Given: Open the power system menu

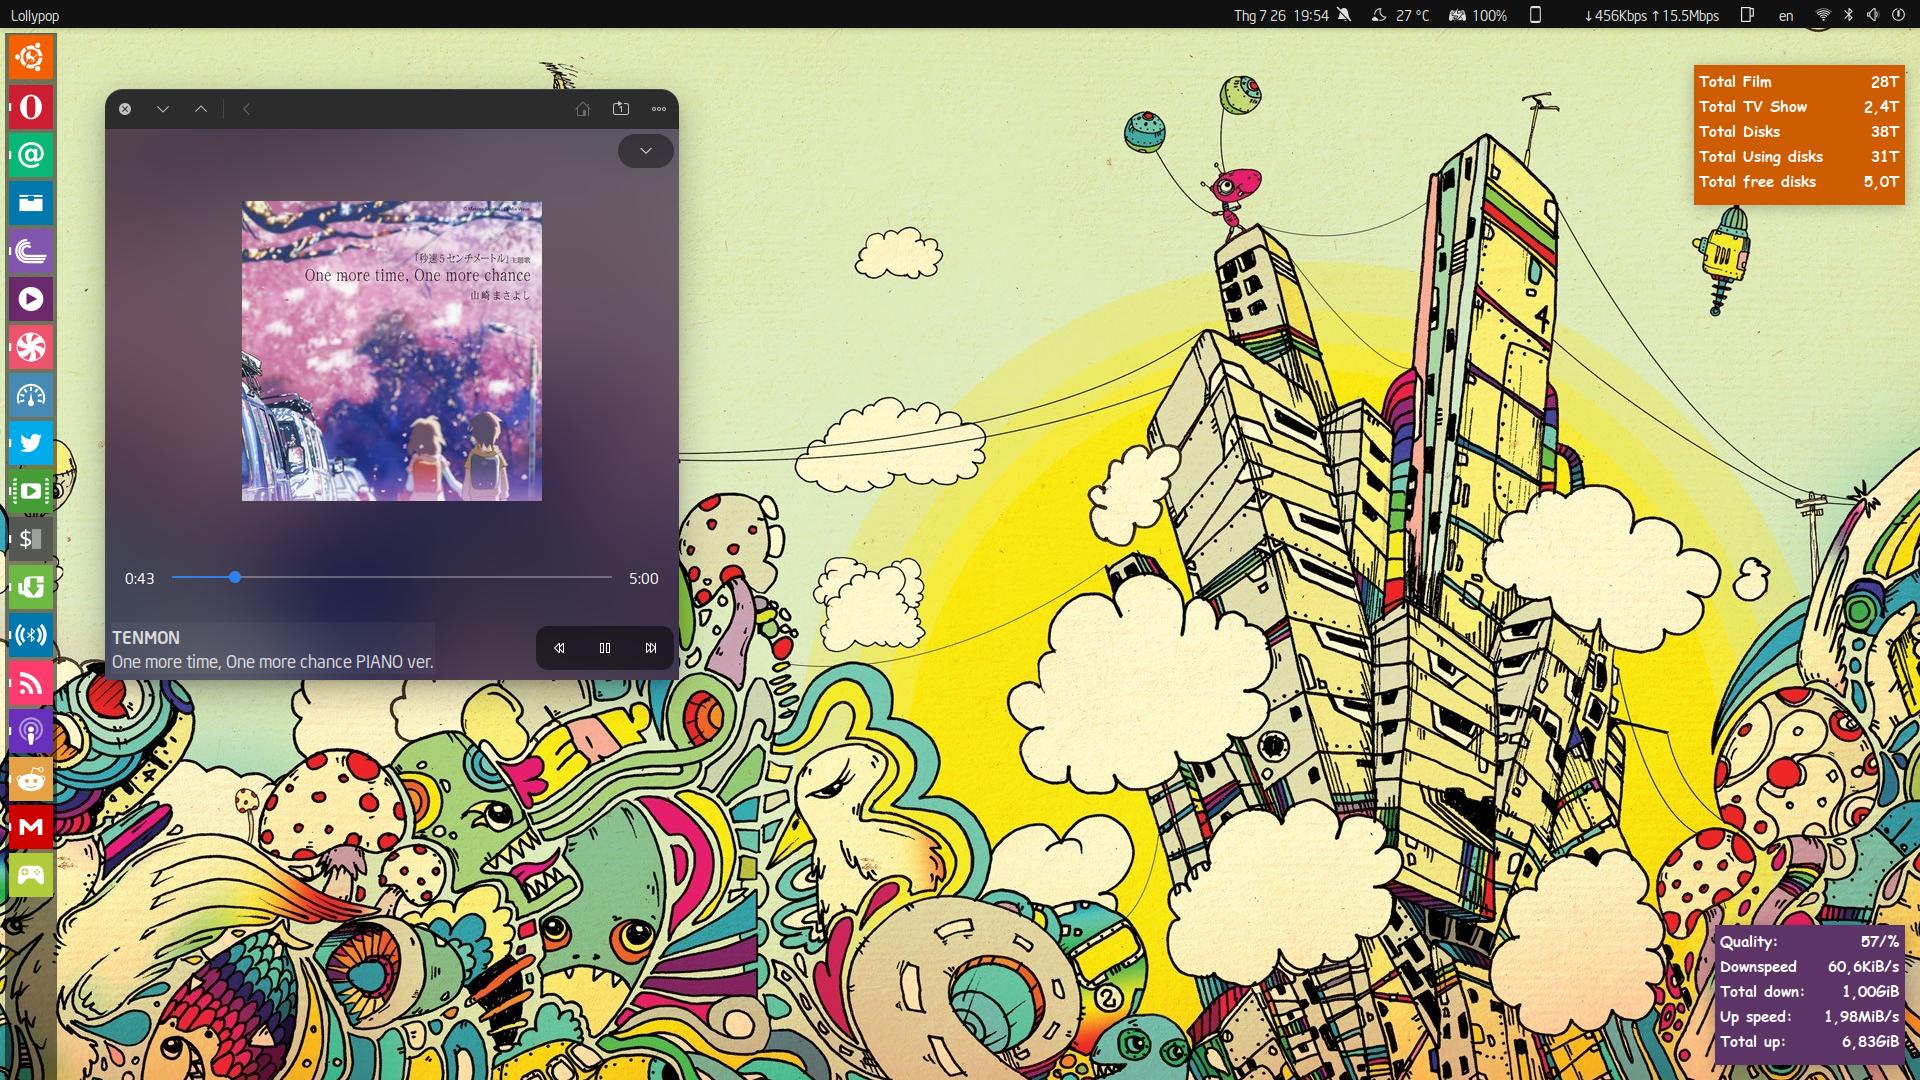Looking at the screenshot, I should coord(1898,15).
